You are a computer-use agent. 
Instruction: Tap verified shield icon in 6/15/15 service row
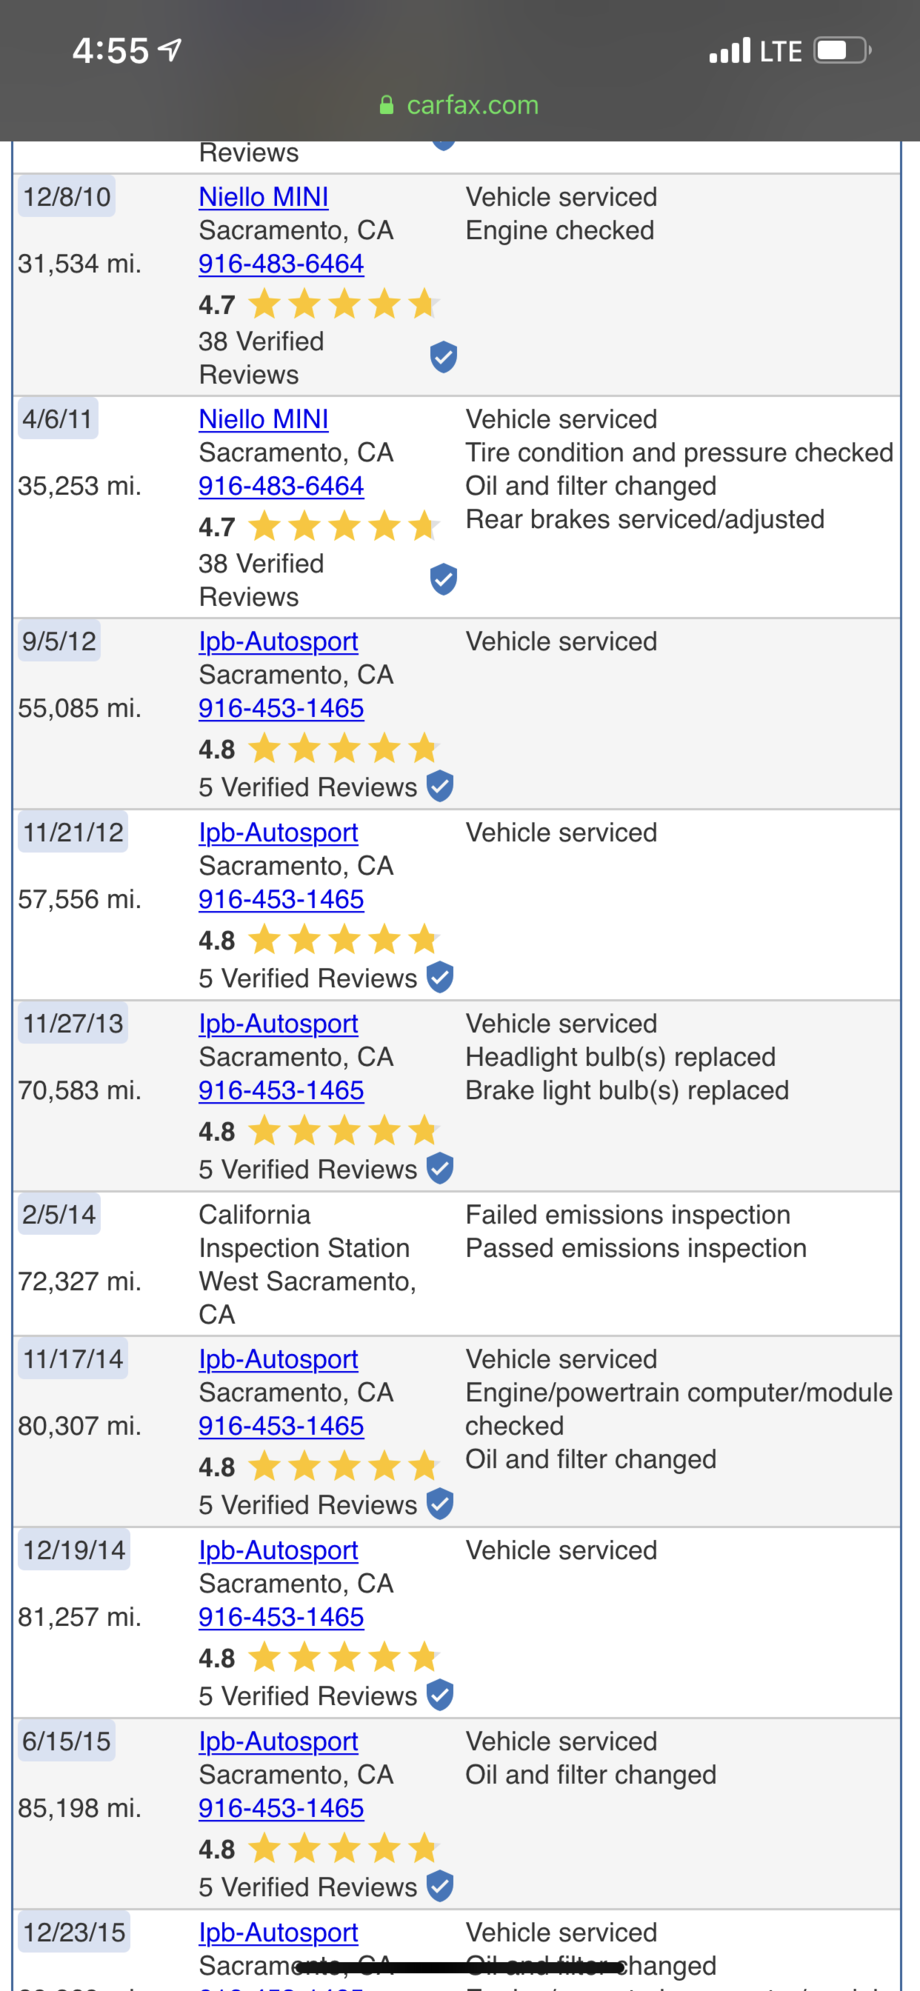click(x=440, y=1886)
